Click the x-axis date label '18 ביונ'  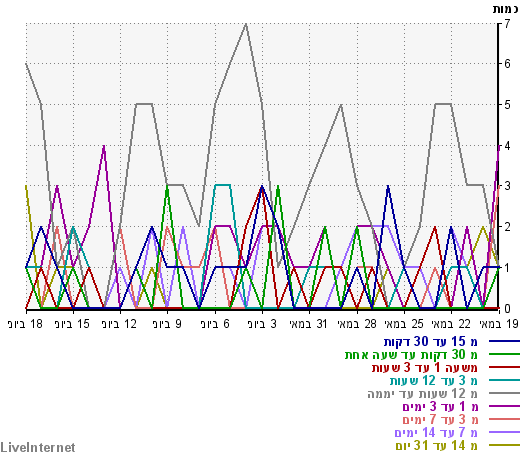[x=25, y=324]
